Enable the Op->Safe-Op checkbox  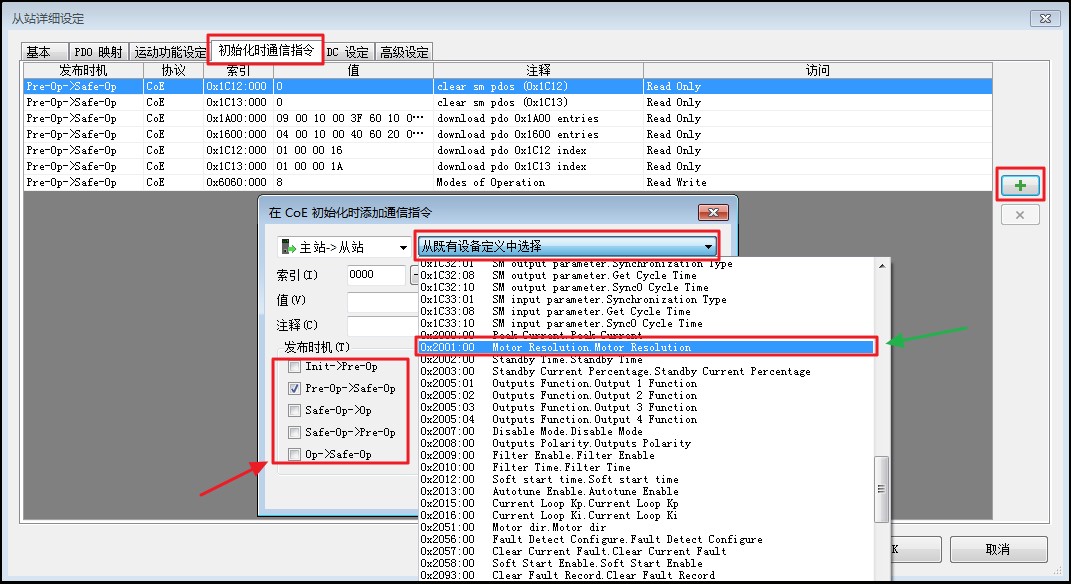[x=294, y=455]
